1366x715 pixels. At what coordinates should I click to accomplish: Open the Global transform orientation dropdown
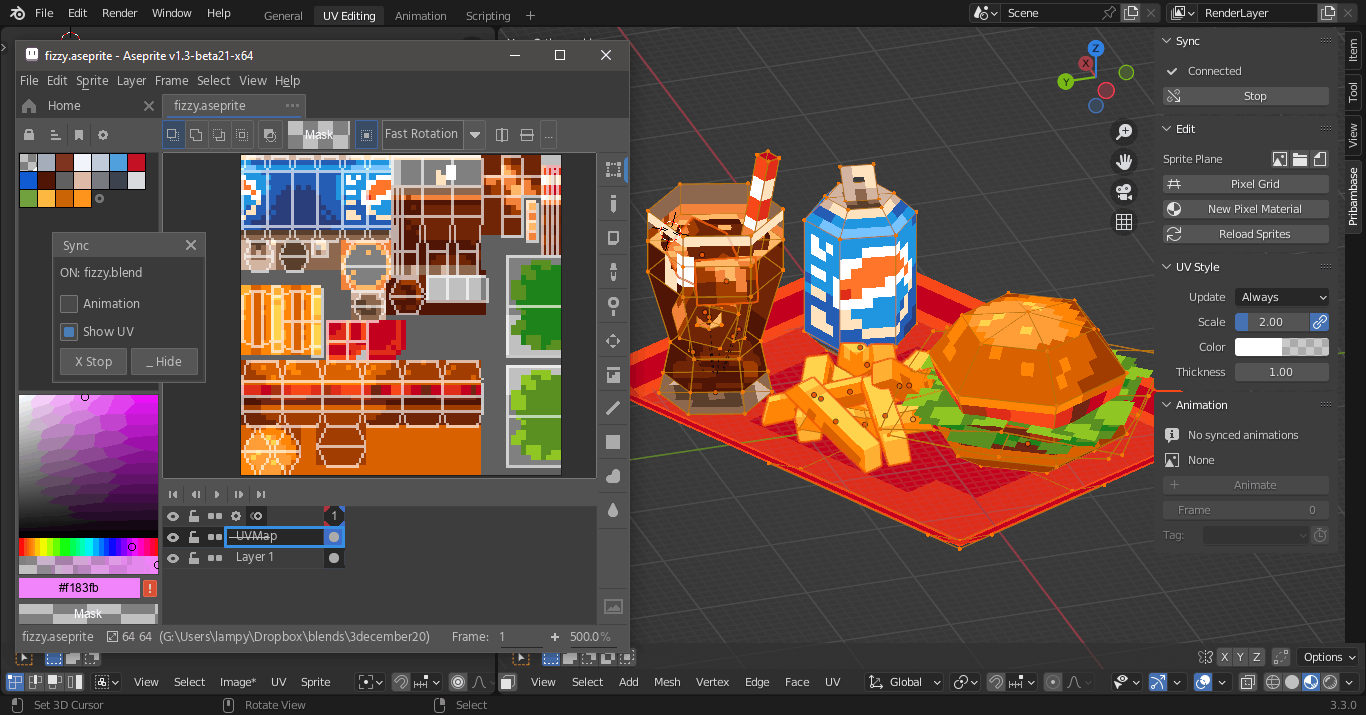coord(904,682)
